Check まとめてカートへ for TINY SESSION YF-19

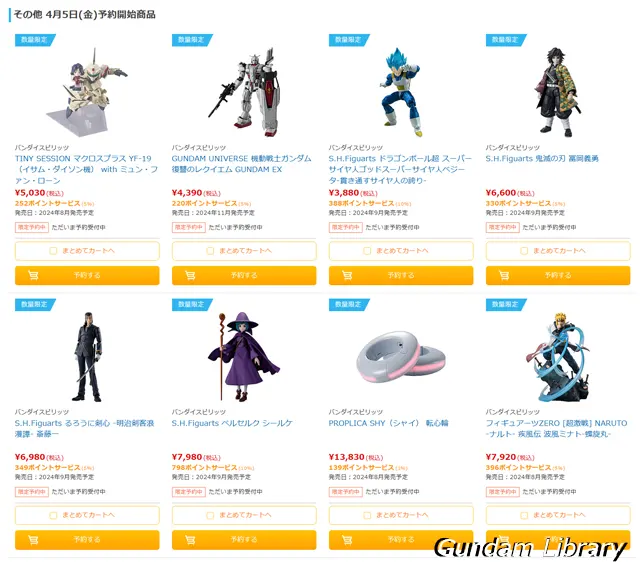[x=53, y=251]
